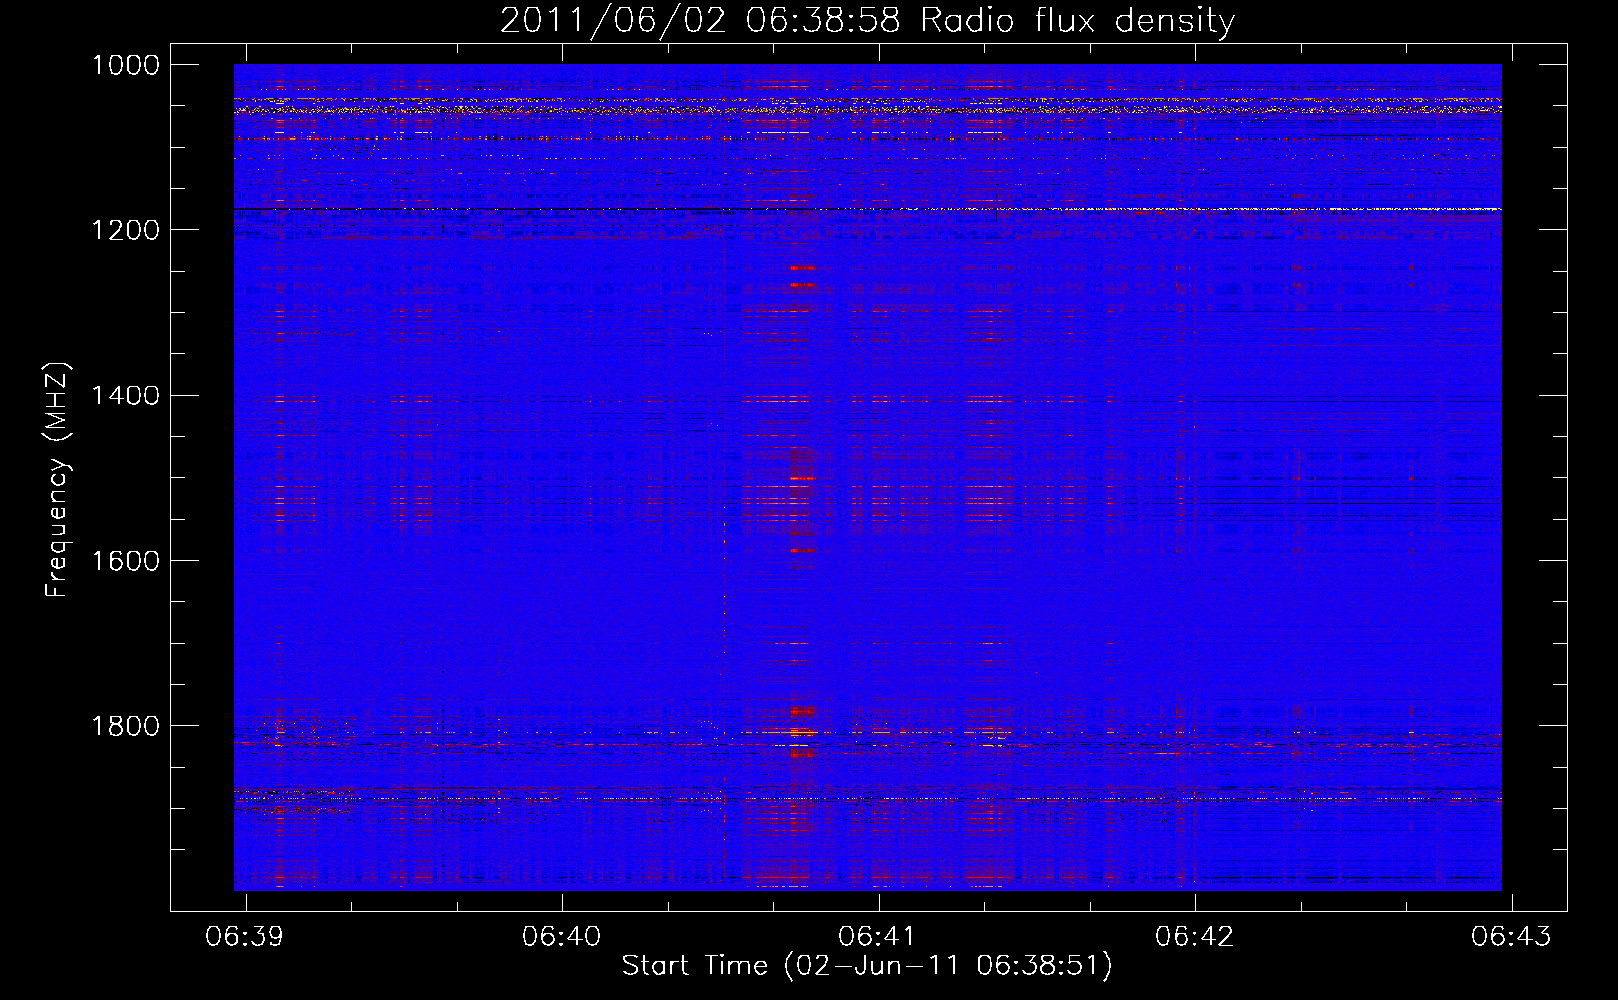Click the 06:39 time tick label

point(245,936)
